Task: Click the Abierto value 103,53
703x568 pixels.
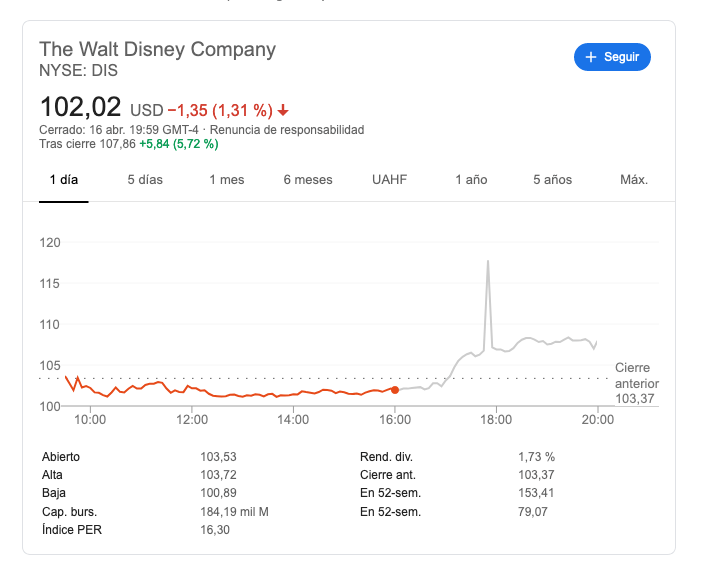Action: tap(218, 457)
